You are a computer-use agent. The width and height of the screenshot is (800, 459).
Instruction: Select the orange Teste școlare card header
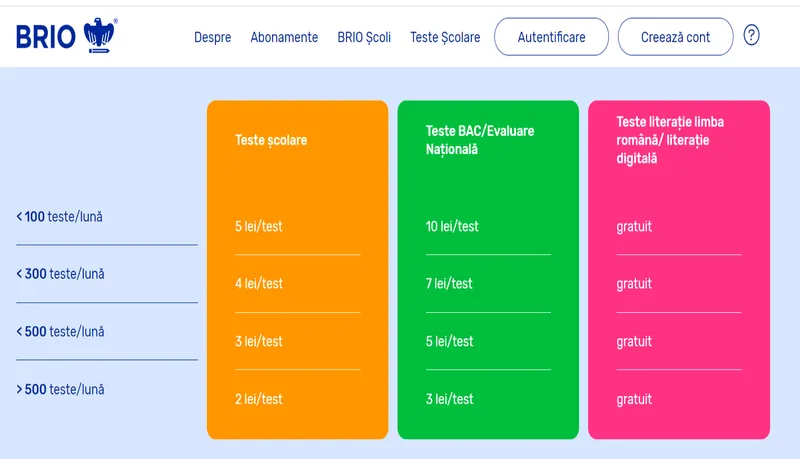271,140
